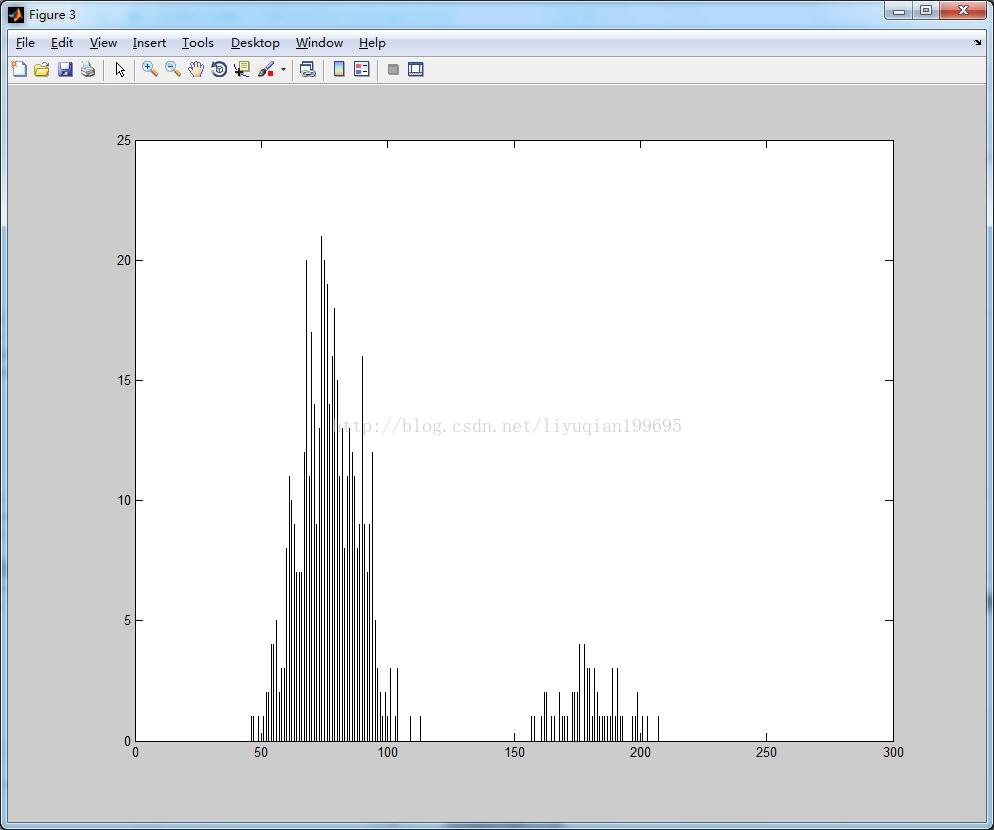Select the Pan hand tool
This screenshot has width=994, height=830.
(196, 69)
